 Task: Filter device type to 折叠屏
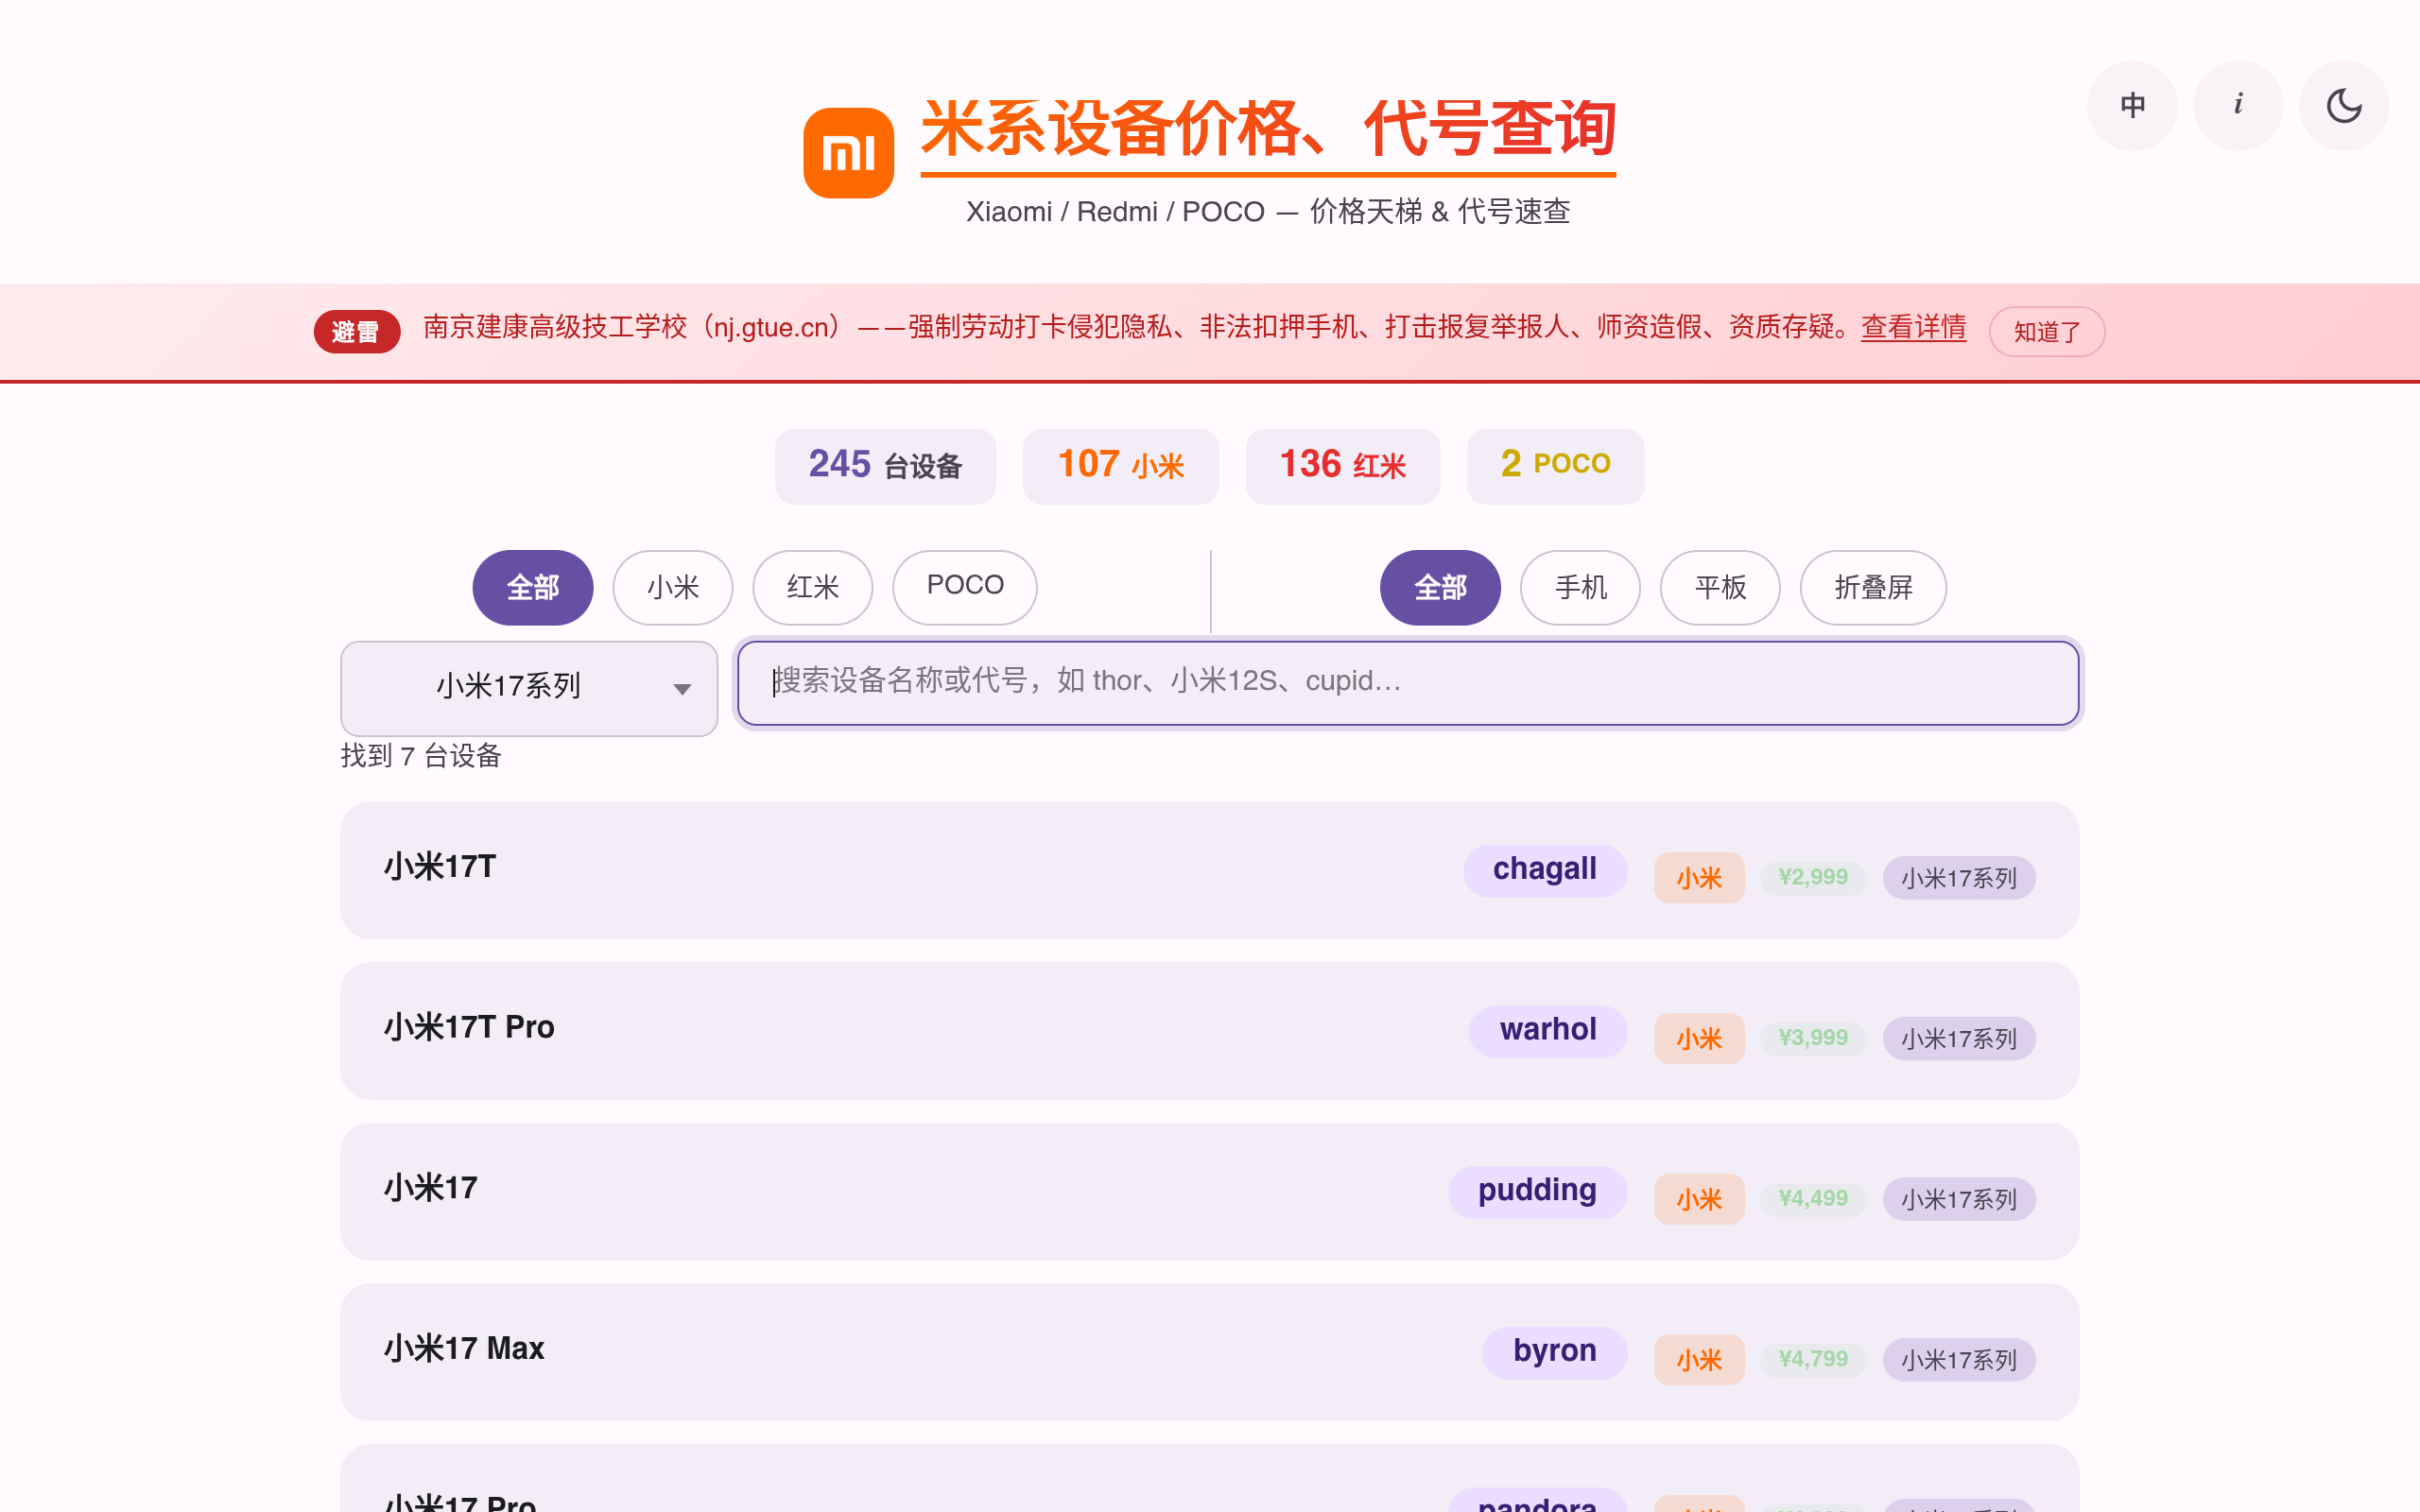[x=1873, y=588]
